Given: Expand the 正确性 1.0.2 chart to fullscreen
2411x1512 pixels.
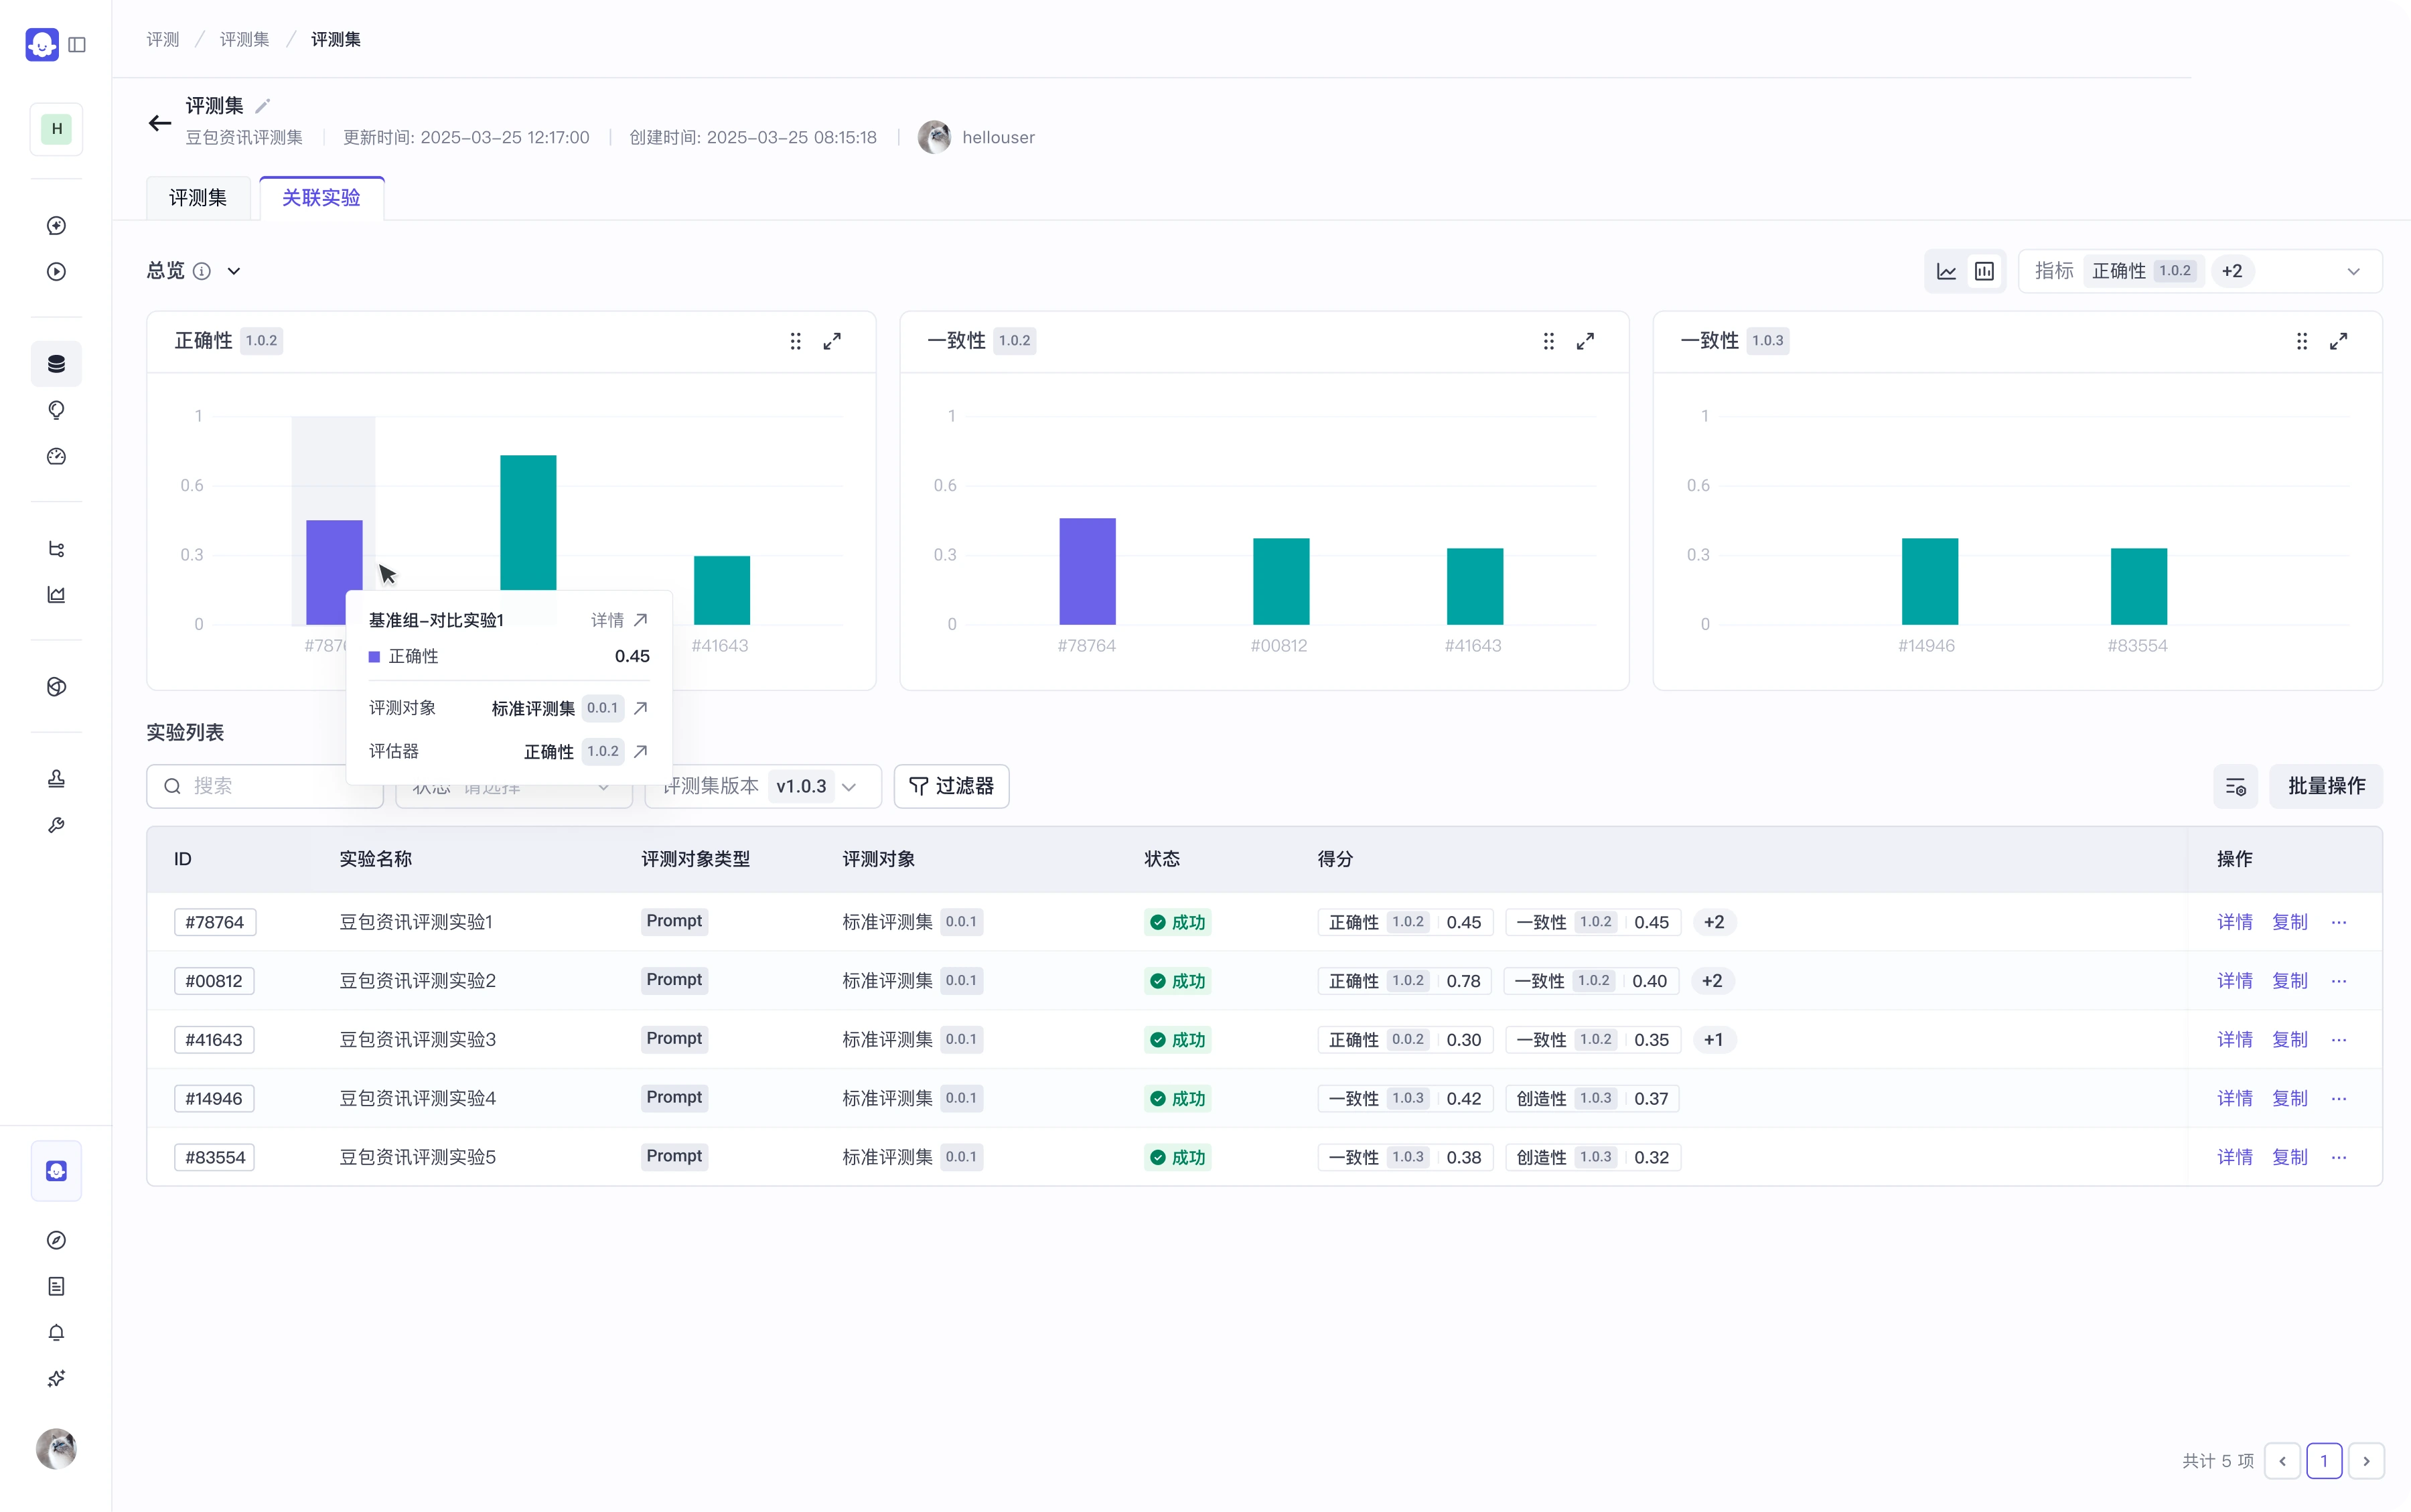Looking at the screenshot, I should 832,341.
